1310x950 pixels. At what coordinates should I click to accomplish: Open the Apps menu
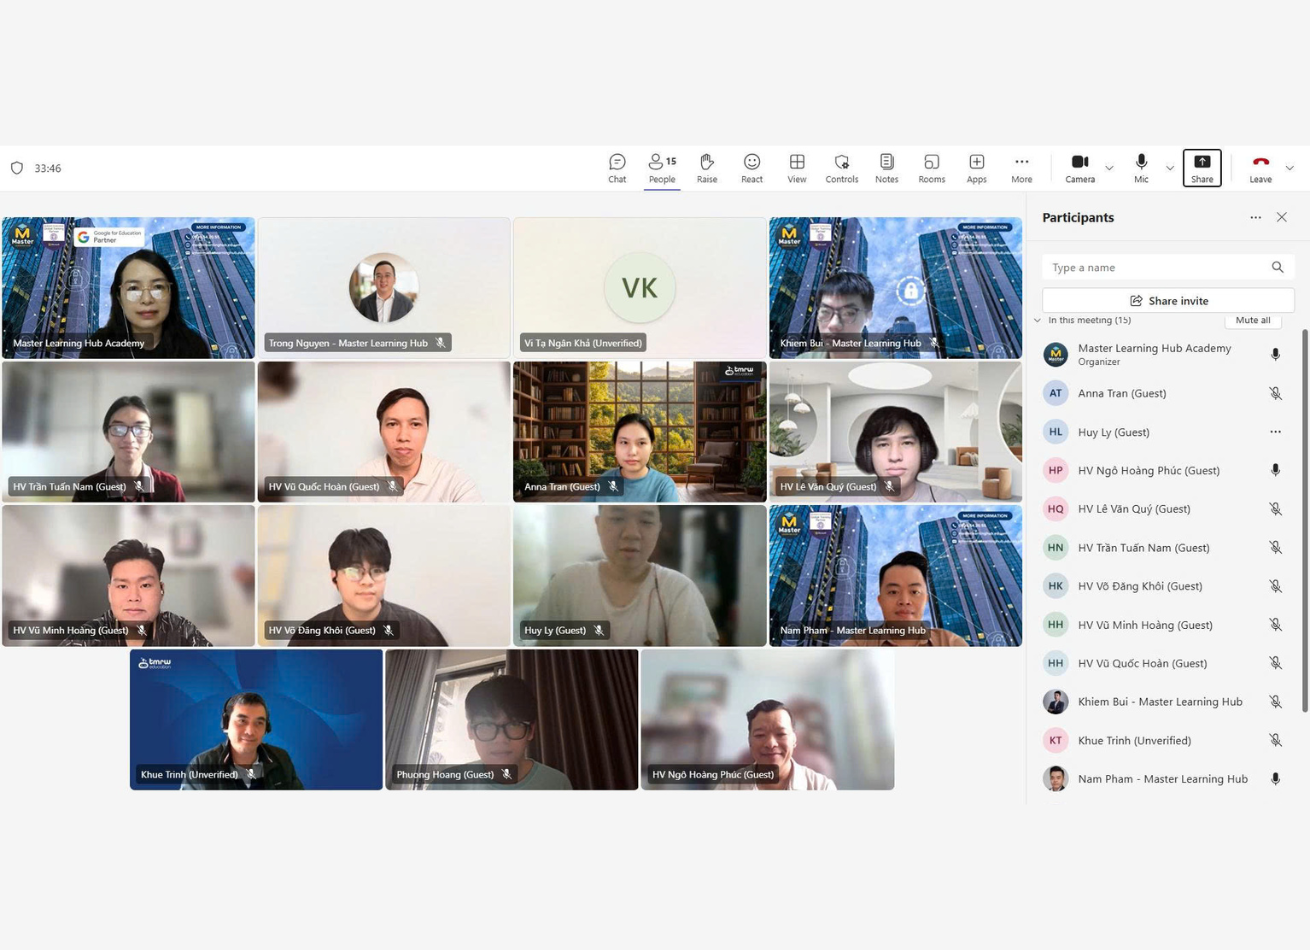(x=976, y=168)
